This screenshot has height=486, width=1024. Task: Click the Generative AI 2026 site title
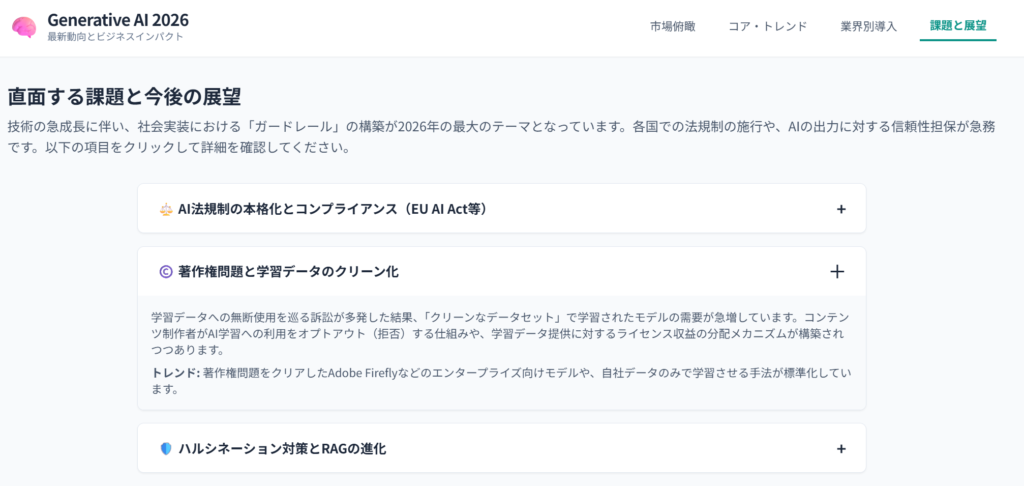coord(118,20)
